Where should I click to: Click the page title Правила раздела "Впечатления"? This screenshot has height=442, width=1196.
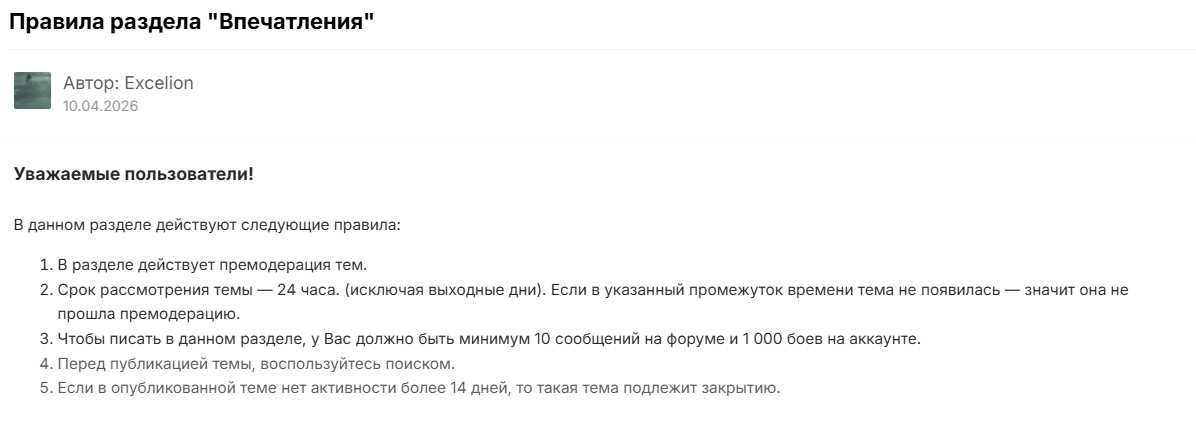(x=191, y=21)
